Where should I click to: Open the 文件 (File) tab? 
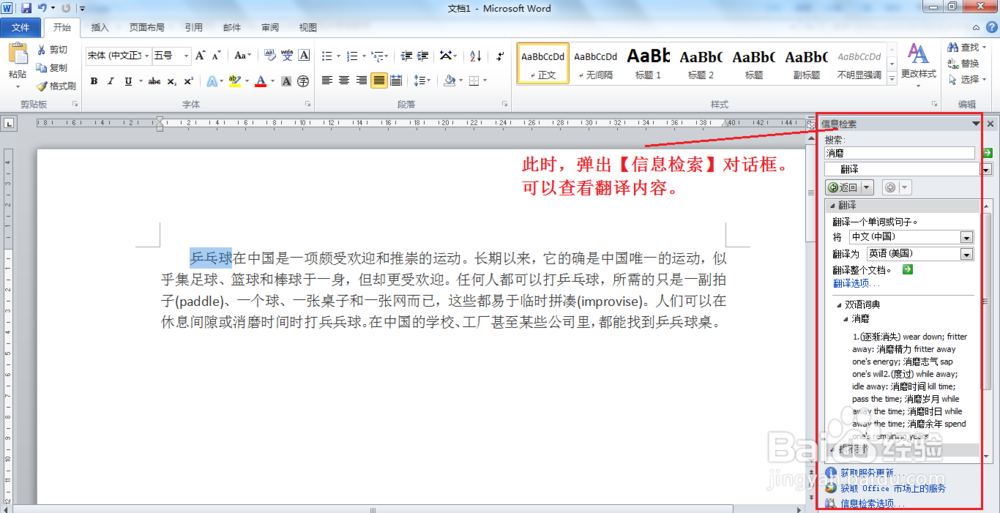pyautogui.click(x=20, y=27)
